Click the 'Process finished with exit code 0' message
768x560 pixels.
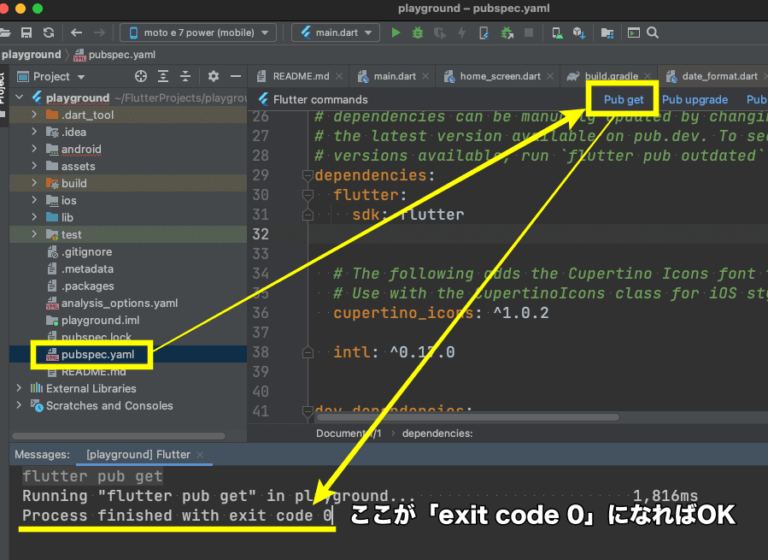tap(177, 516)
